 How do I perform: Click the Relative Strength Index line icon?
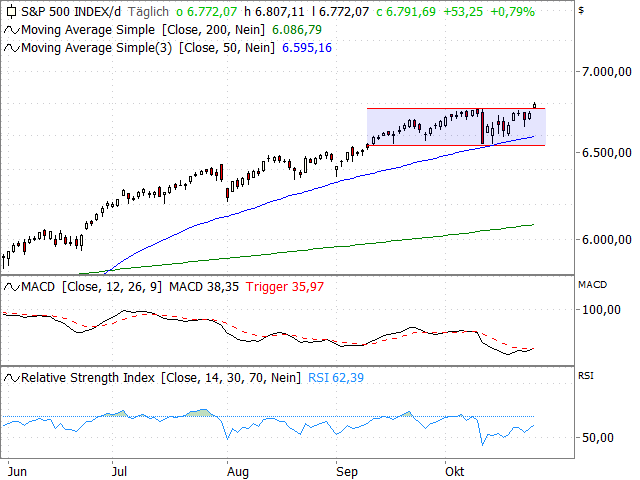click(11, 378)
